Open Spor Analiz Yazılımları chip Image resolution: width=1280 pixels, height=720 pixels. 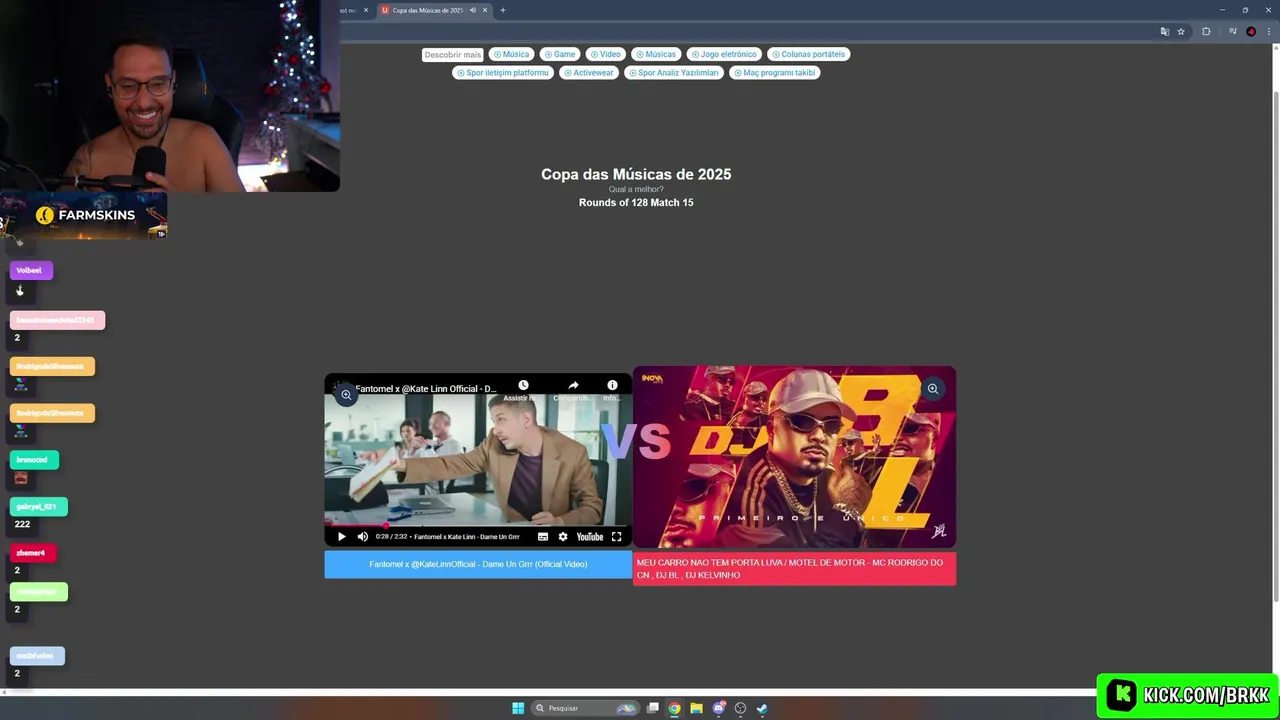coord(673,72)
